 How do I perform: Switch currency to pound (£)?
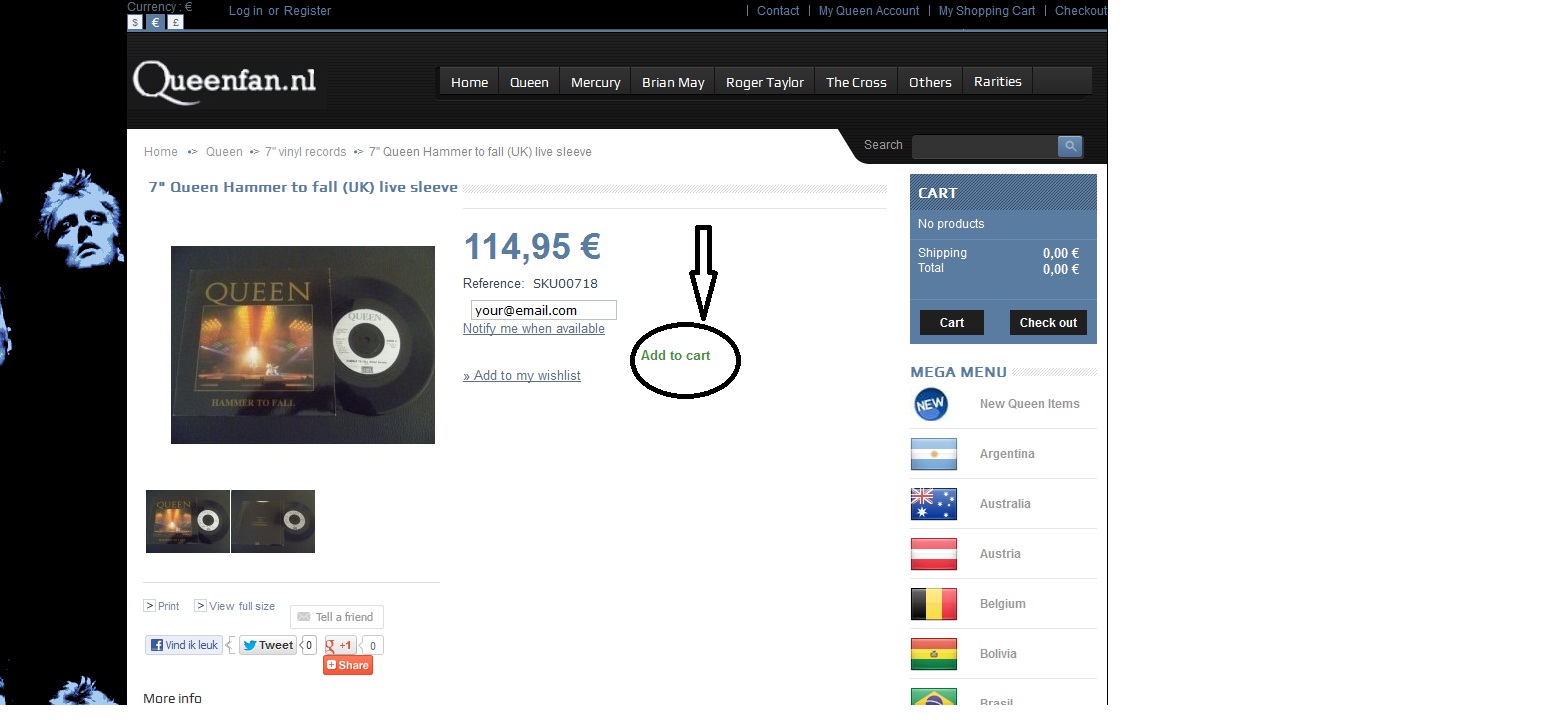pyautogui.click(x=176, y=22)
